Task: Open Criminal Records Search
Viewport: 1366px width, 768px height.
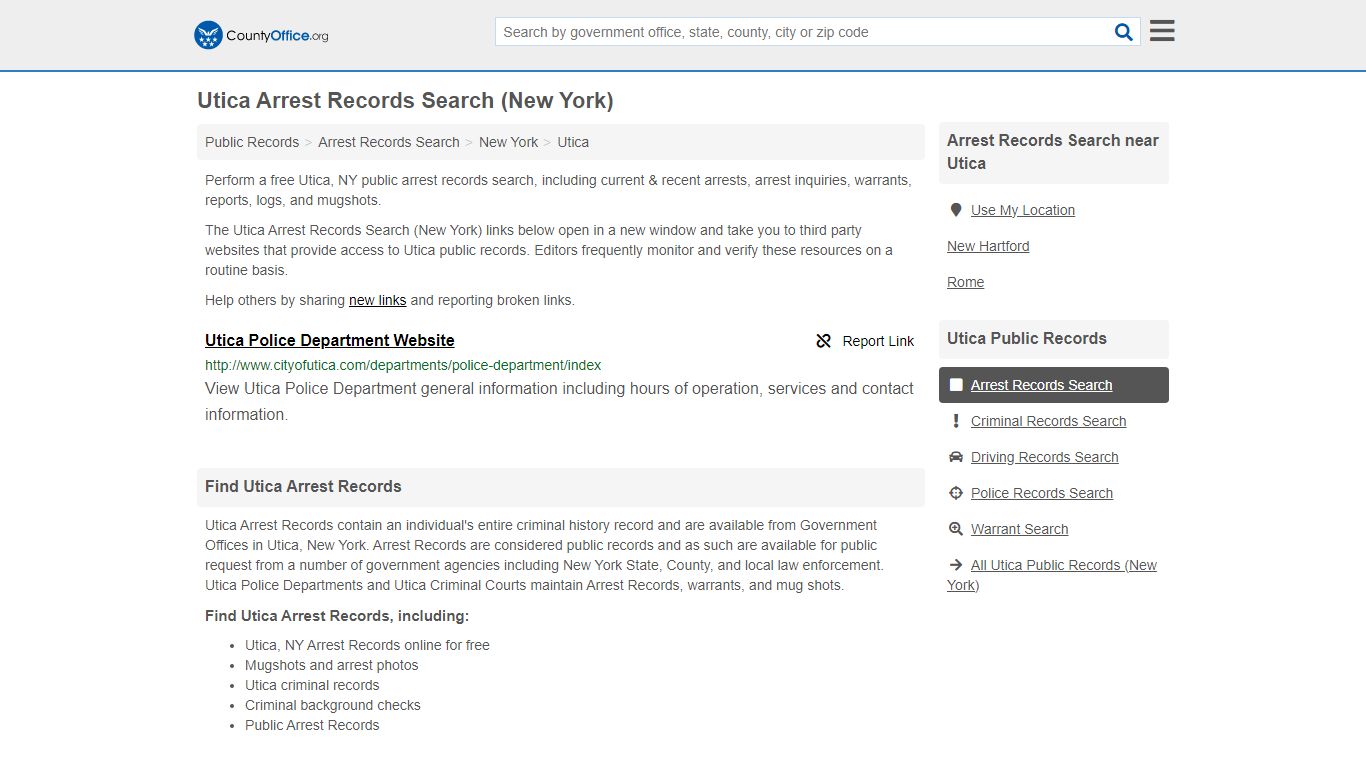Action: click(x=1048, y=421)
